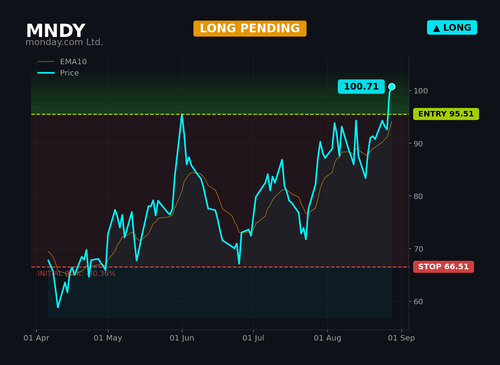This screenshot has height=365, width=500.
Task: Click the latest price endpoint marker dot
Action: (392, 87)
